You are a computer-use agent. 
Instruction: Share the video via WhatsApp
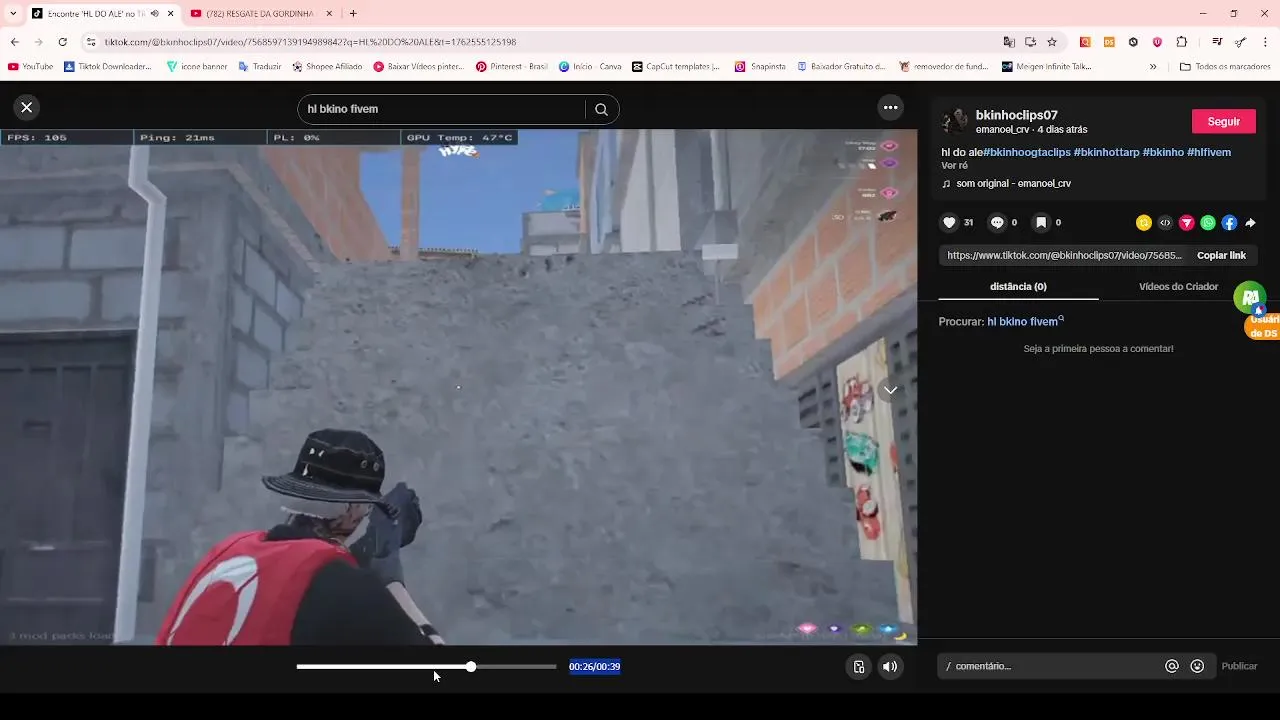(1208, 223)
